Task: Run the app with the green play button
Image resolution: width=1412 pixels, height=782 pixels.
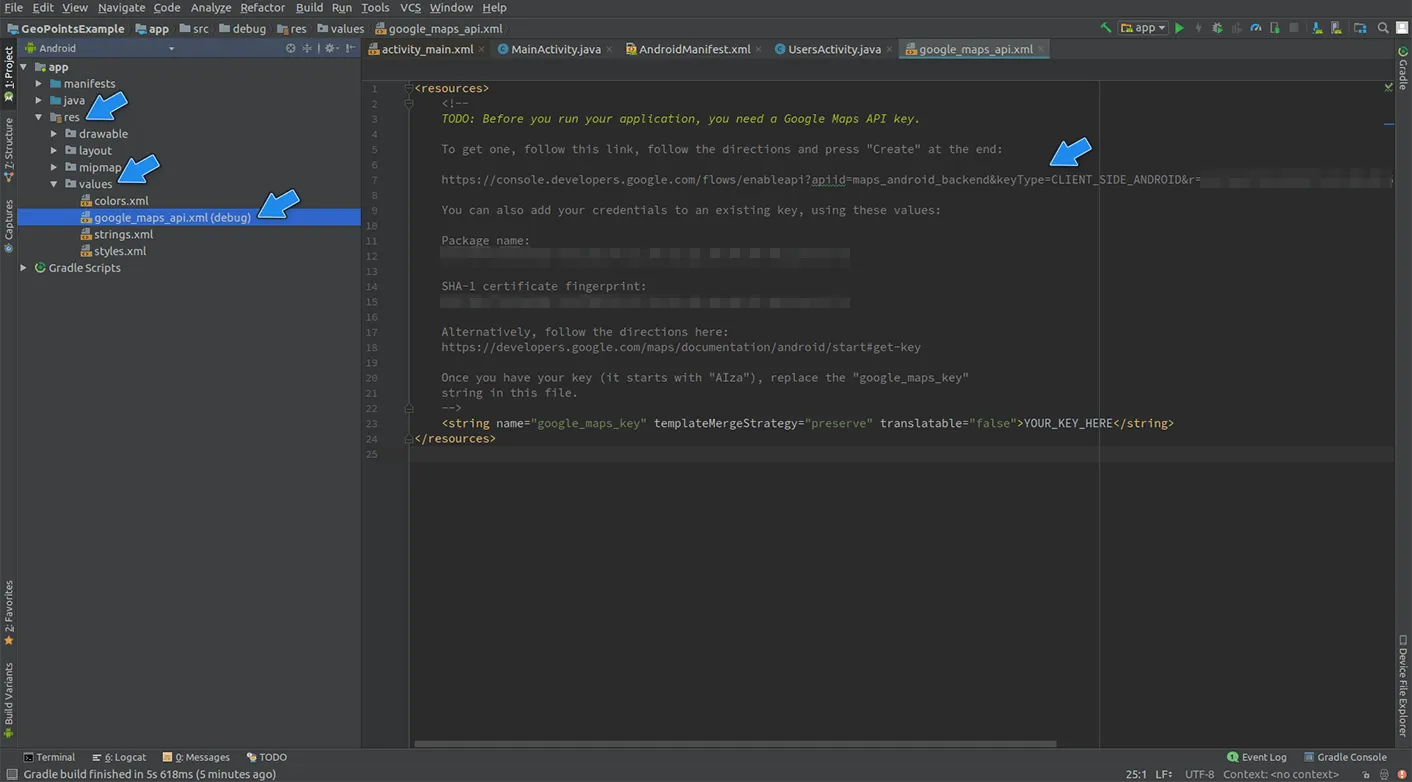Action: click(x=1179, y=28)
